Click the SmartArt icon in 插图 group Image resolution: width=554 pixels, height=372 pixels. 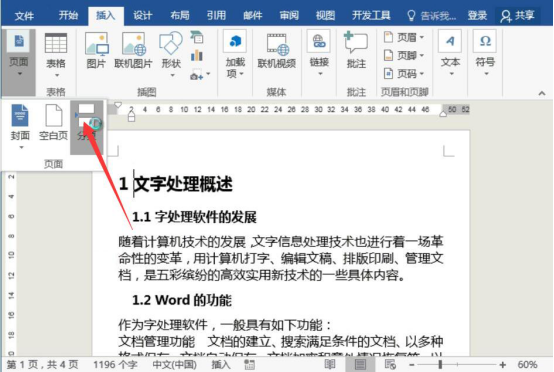click(x=197, y=37)
